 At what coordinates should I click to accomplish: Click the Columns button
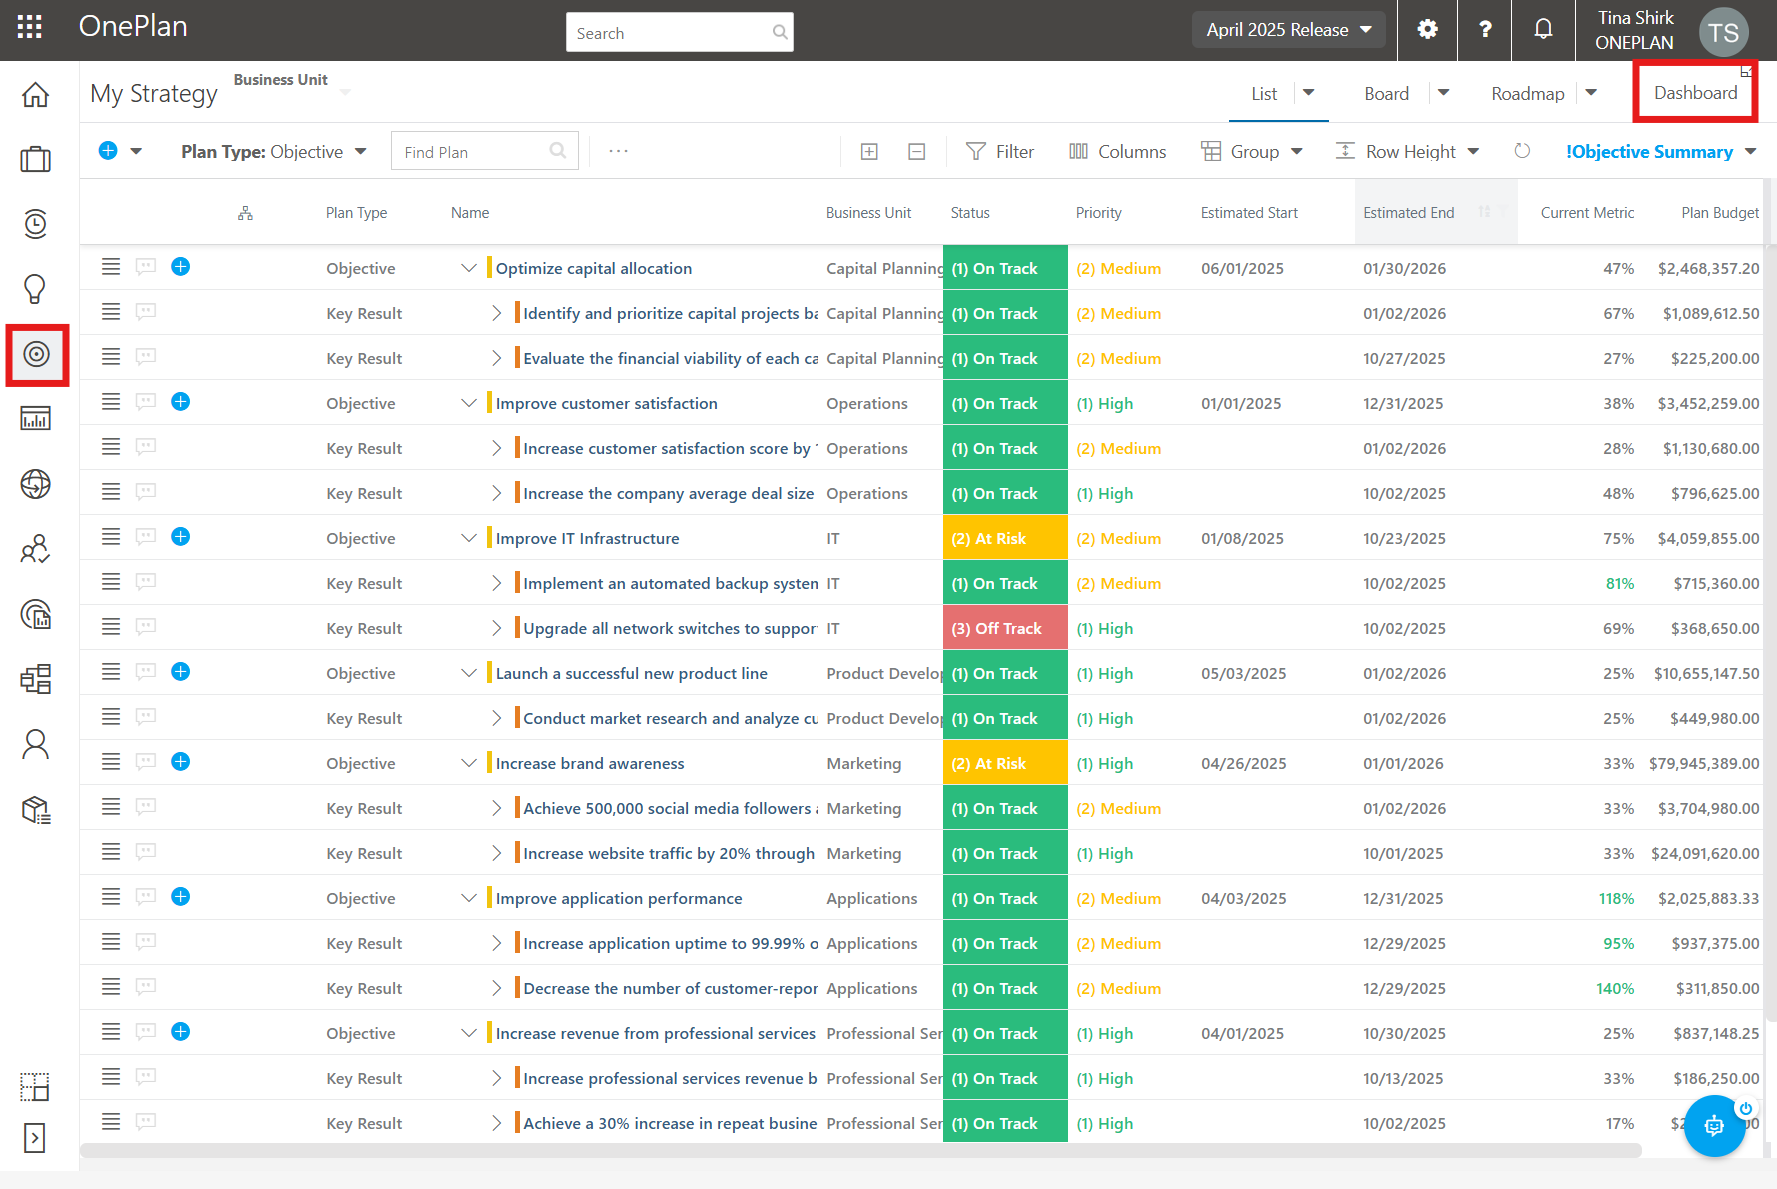pyautogui.click(x=1118, y=152)
